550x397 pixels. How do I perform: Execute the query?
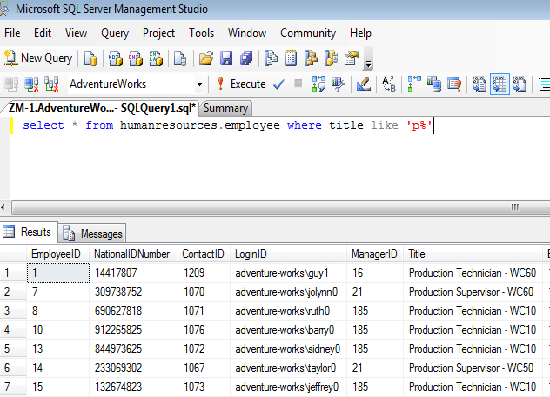[x=241, y=84]
